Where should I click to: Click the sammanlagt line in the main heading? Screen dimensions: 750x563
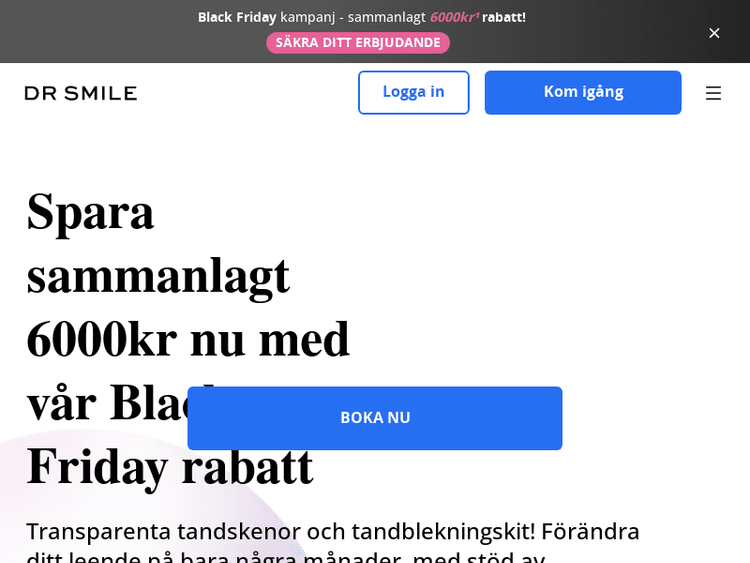click(158, 275)
